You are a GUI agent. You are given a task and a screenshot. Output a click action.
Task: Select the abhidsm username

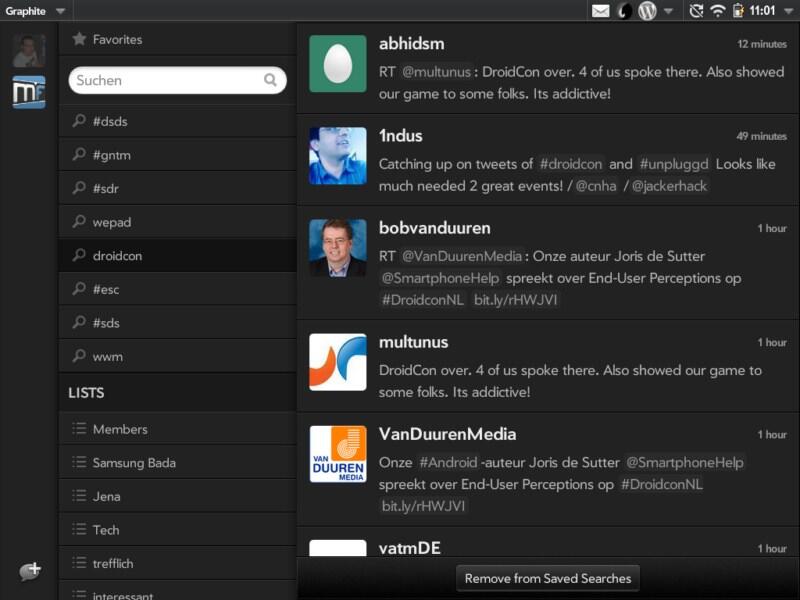[x=412, y=44]
